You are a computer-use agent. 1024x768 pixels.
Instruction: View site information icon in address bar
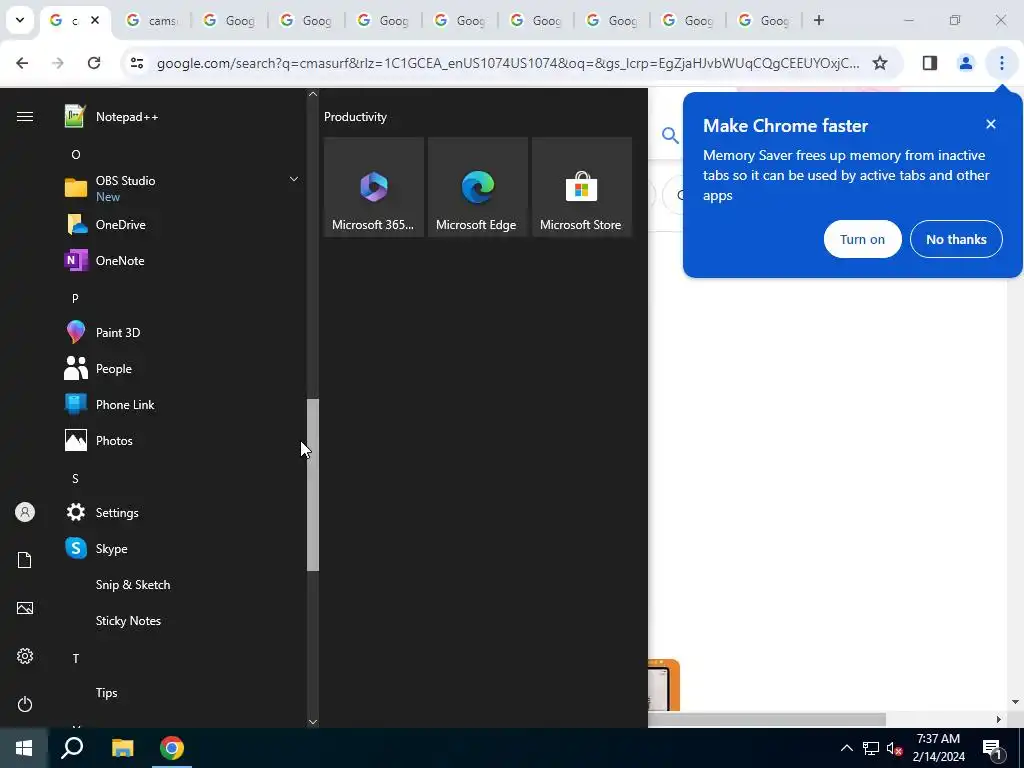coord(136,63)
